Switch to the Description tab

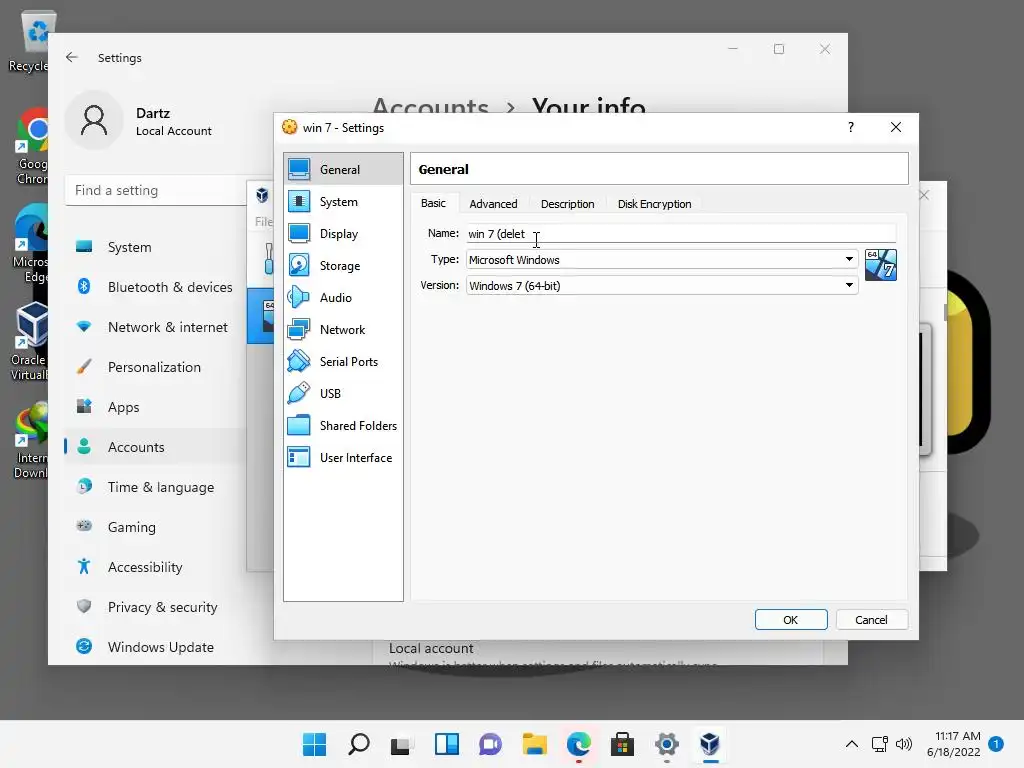pyautogui.click(x=568, y=204)
